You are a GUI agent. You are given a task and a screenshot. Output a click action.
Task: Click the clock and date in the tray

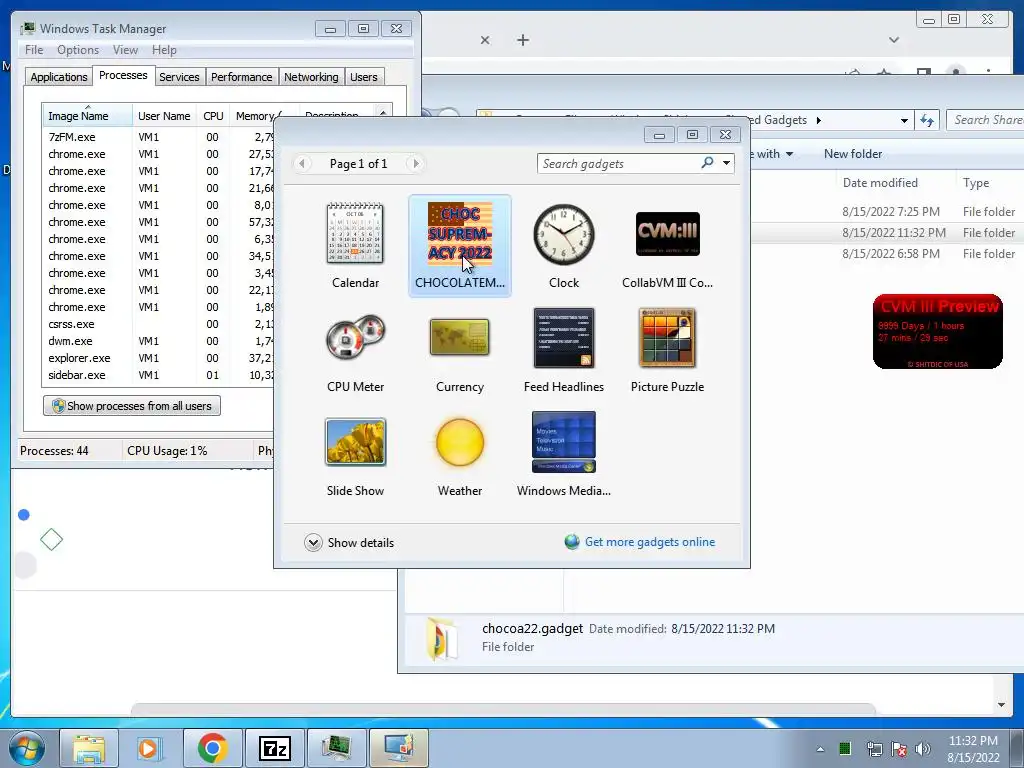pos(973,749)
